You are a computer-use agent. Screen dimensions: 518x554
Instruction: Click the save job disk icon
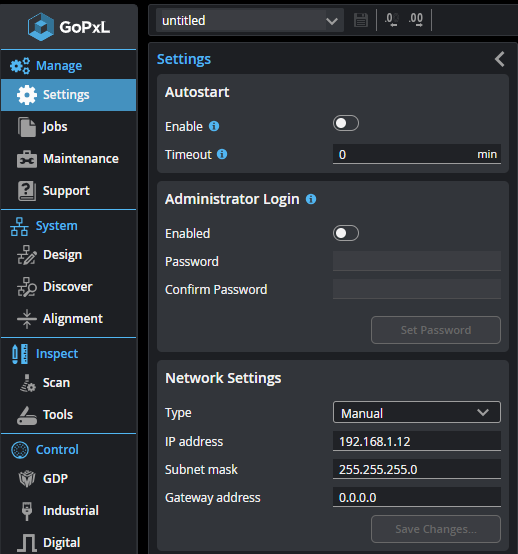click(x=360, y=20)
